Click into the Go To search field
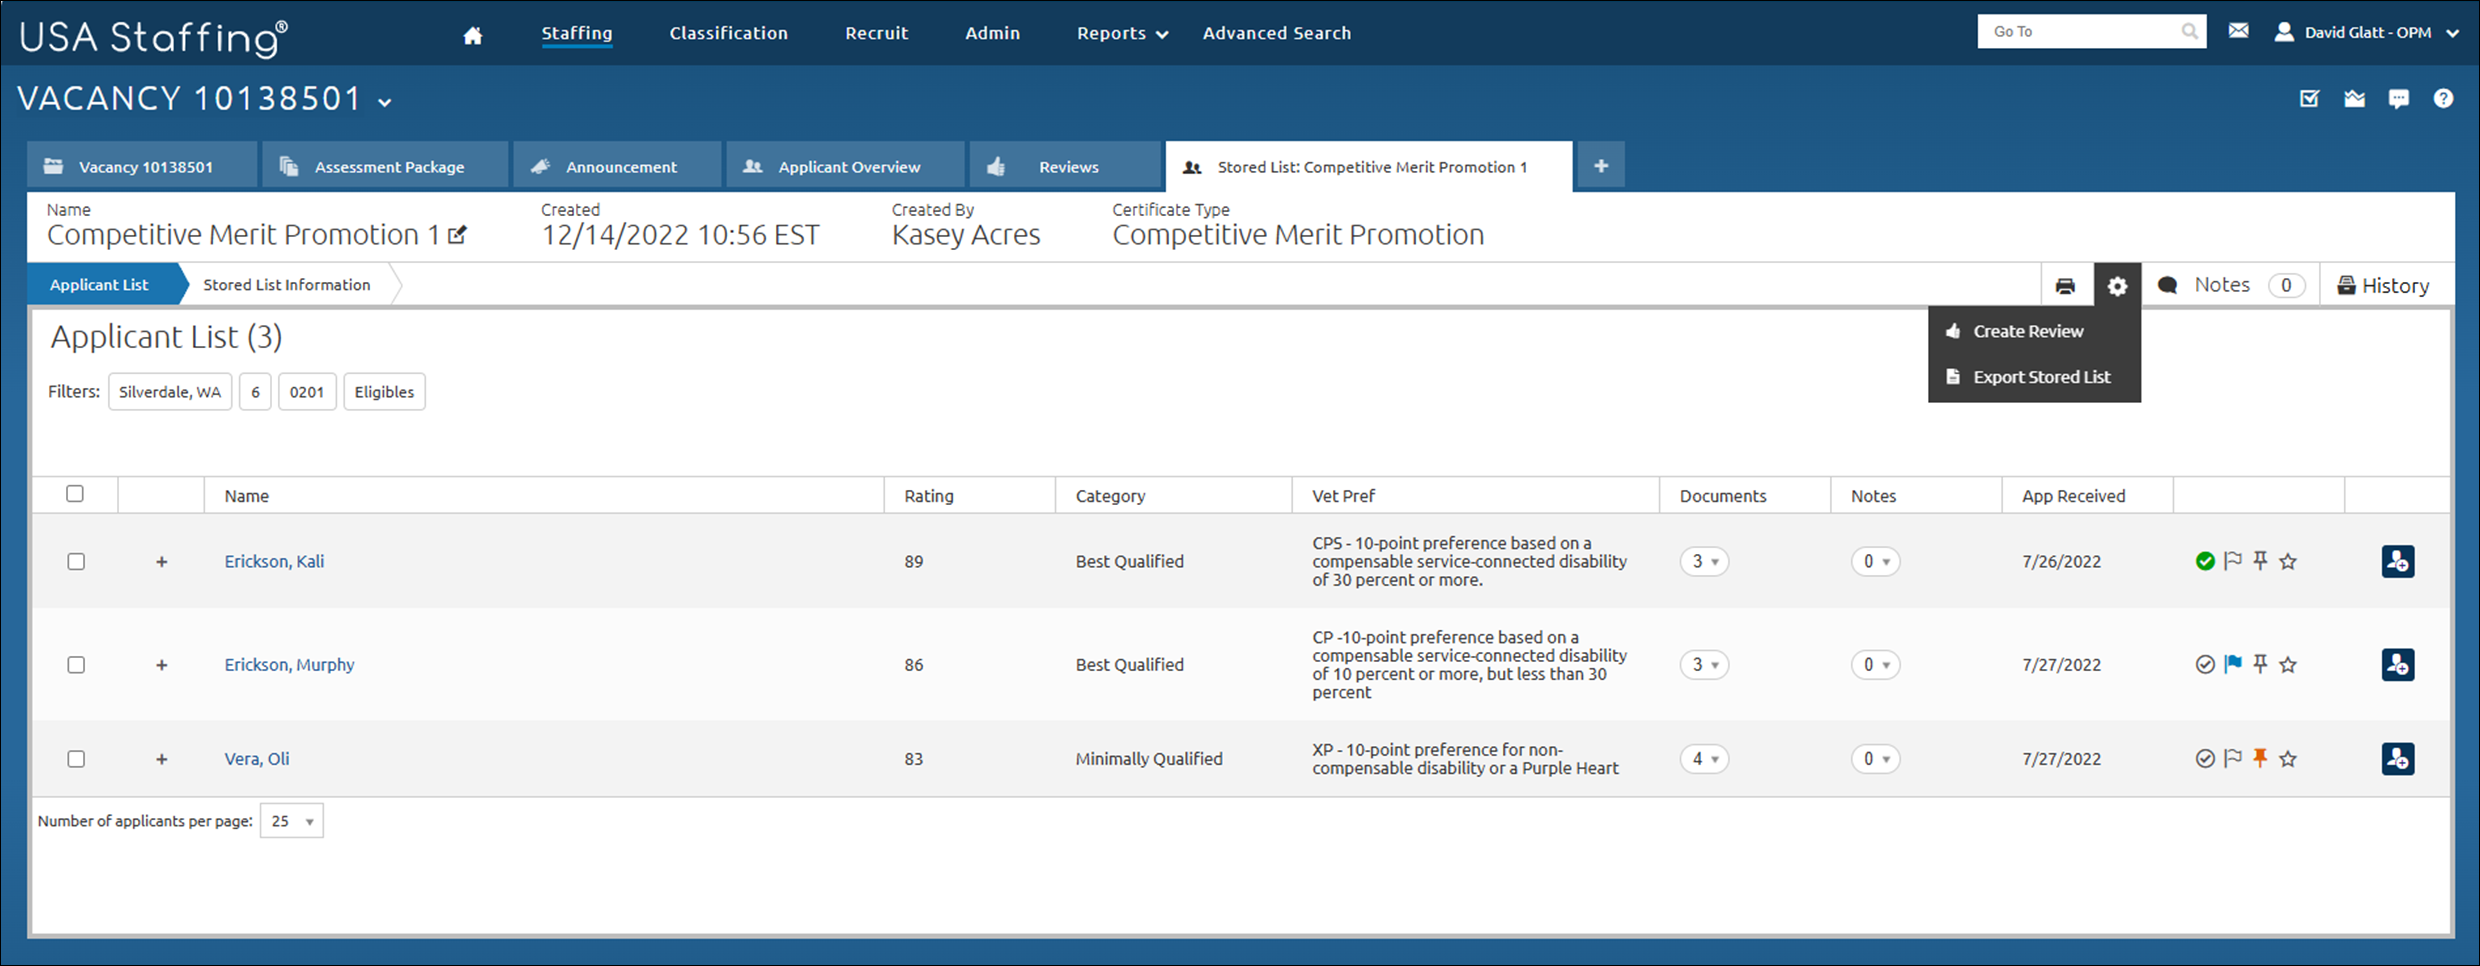2480x966 pixels. point(2080,30)
